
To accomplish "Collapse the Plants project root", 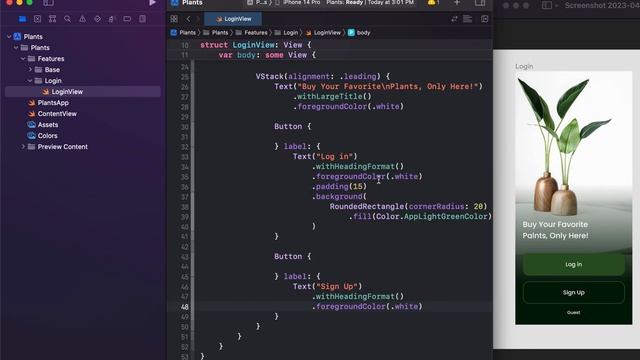I will (x=9, y=37).
